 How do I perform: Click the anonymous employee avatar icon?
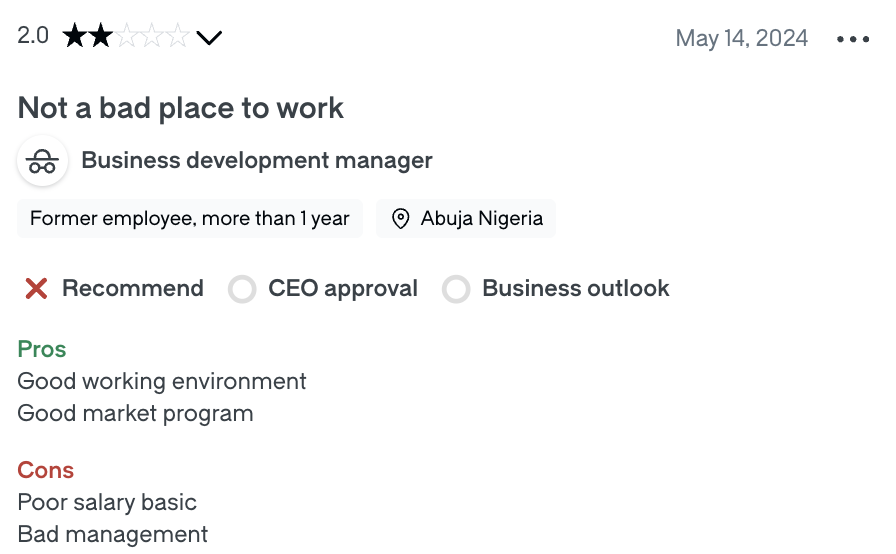pyautogui.click(x=42, y=161)
